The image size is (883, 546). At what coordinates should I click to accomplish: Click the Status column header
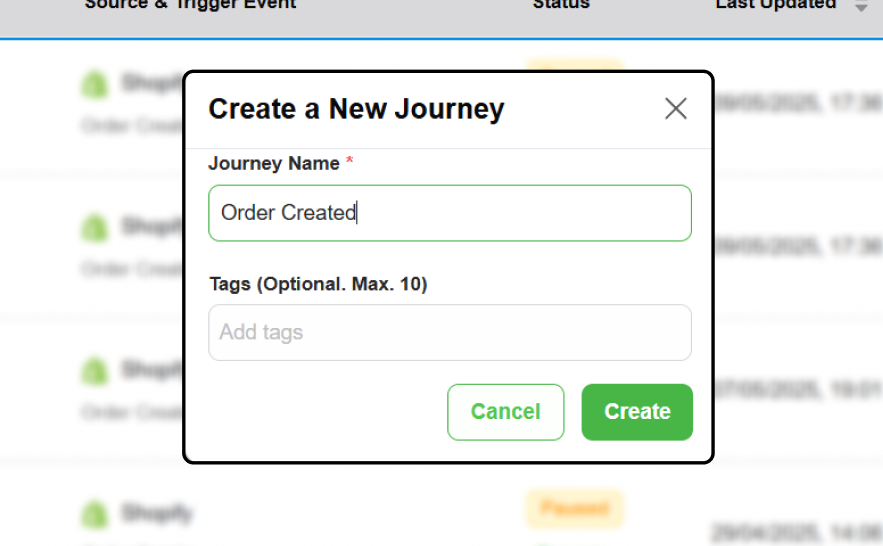[560, 5]
